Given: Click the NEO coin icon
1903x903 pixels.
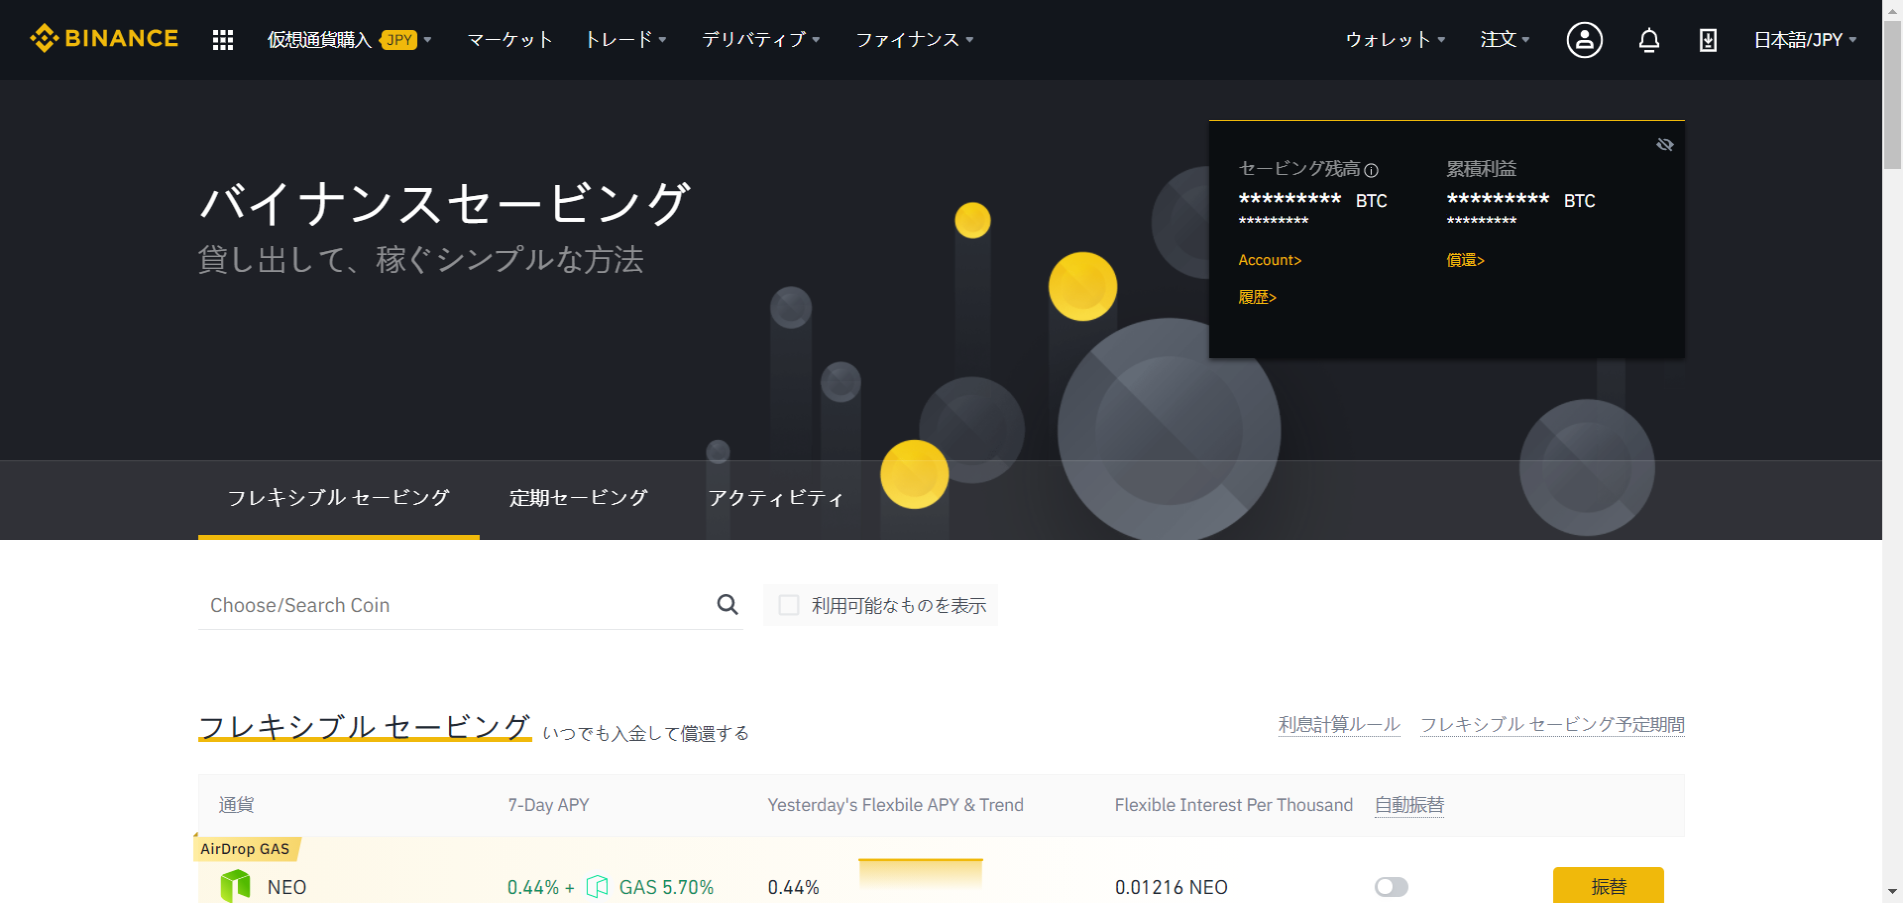Looking at the screenshot, I should [x=235, y=886].
